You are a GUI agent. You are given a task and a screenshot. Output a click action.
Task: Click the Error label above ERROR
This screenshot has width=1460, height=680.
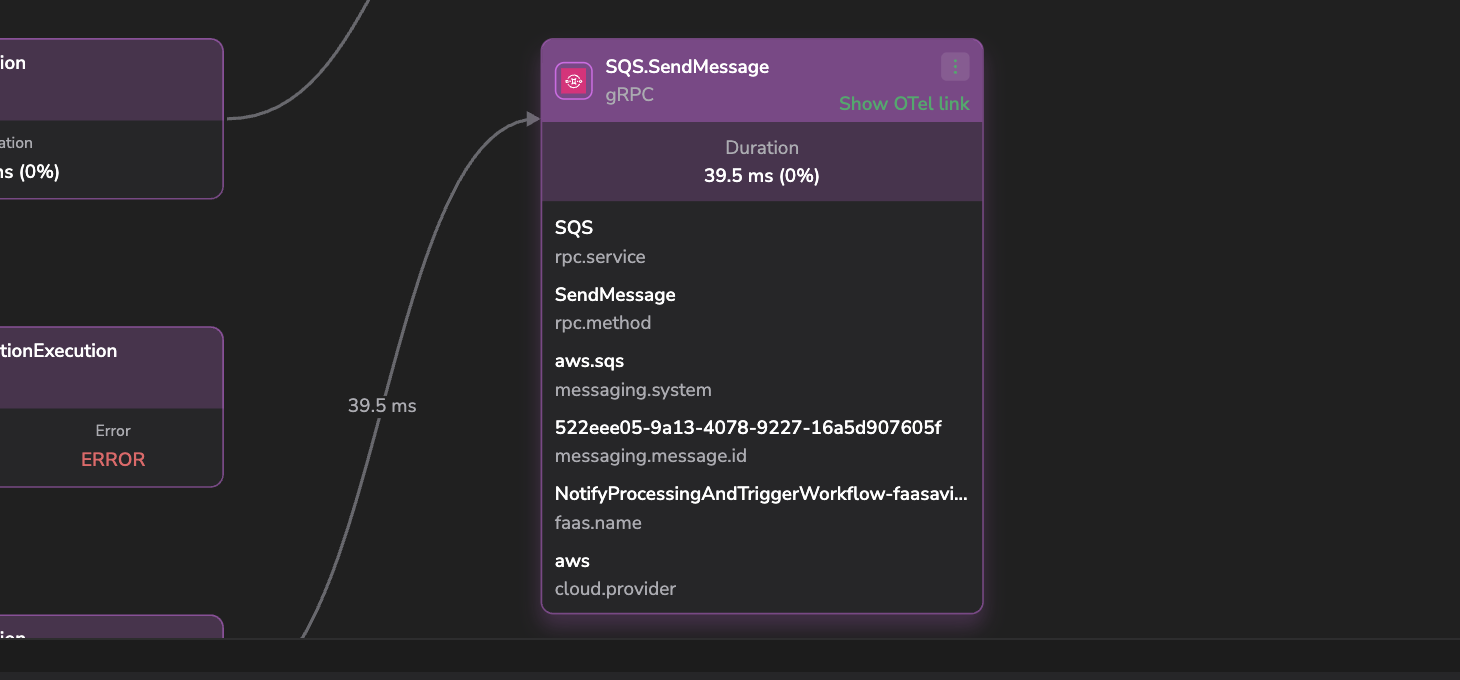coord(113,431)
